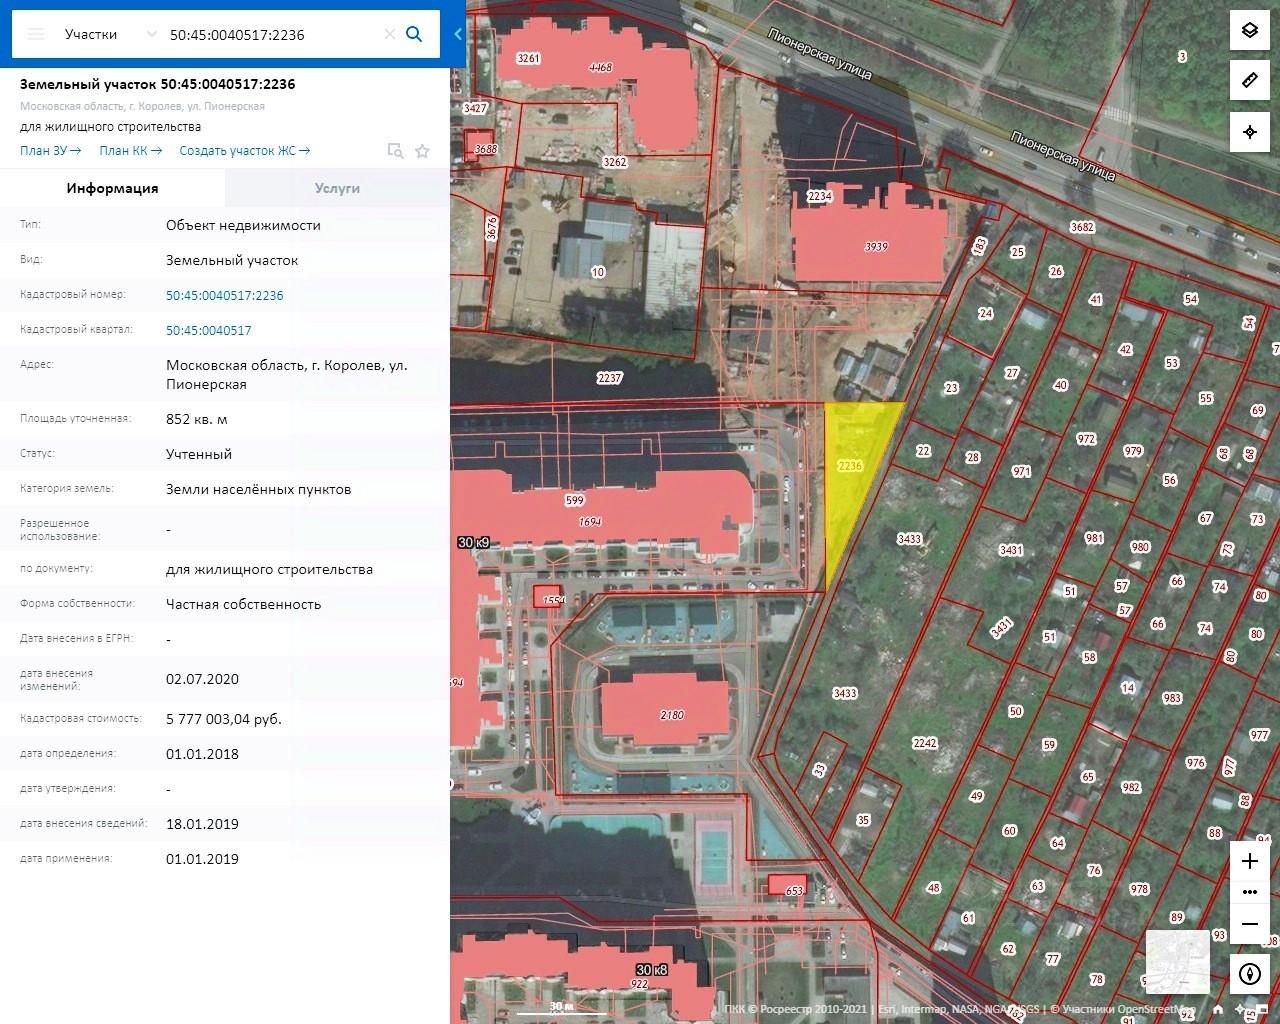
Task: Zoom out on the map
Action: coord(1249,924)
